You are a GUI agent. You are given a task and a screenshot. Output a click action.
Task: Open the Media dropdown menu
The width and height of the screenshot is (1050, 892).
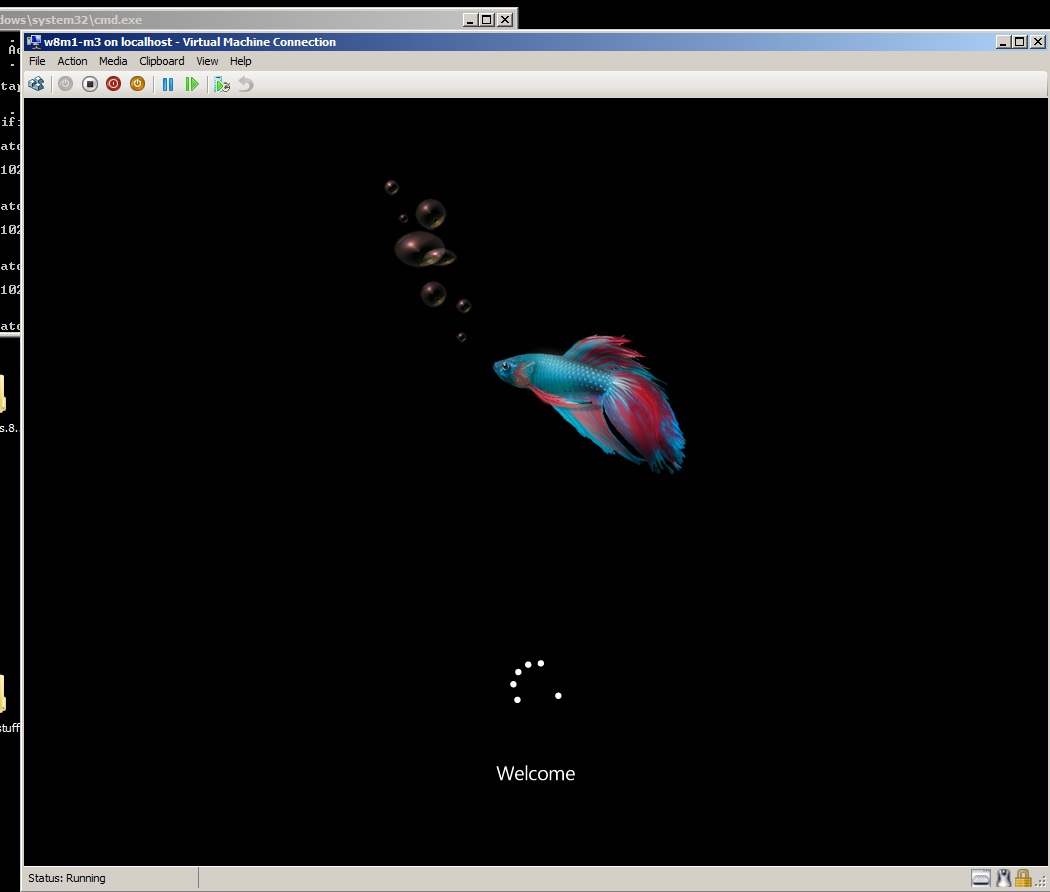[112, 61]
